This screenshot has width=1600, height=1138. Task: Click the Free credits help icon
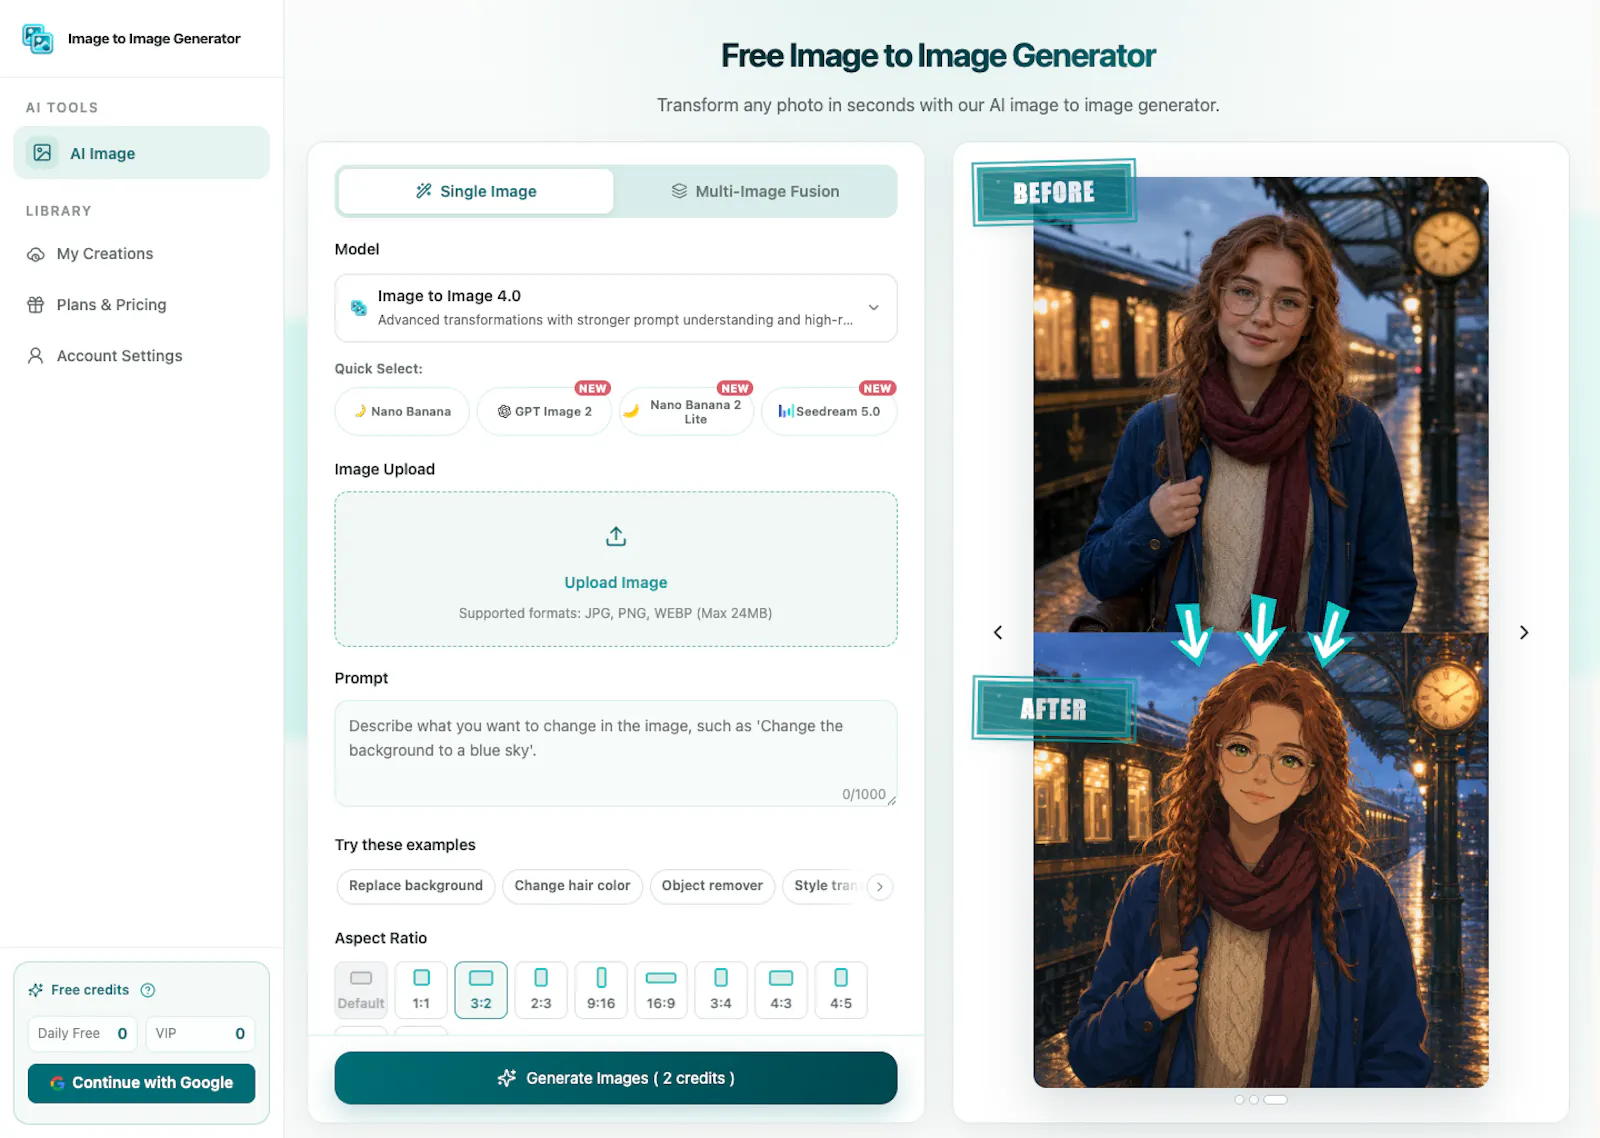tap(148, 990)
